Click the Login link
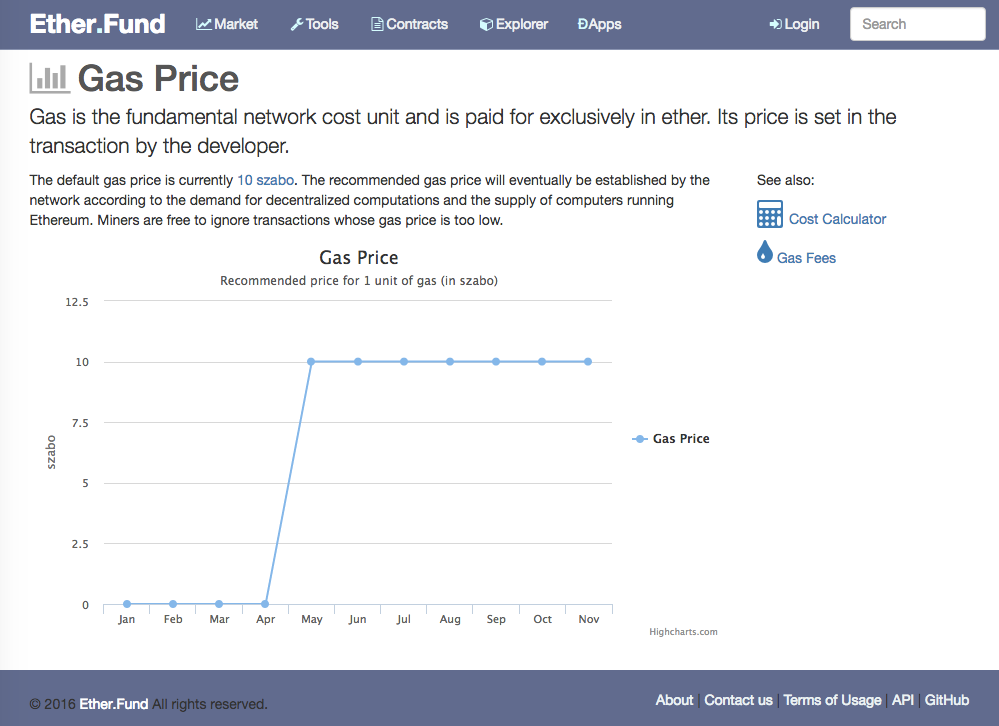 (794, 24)
